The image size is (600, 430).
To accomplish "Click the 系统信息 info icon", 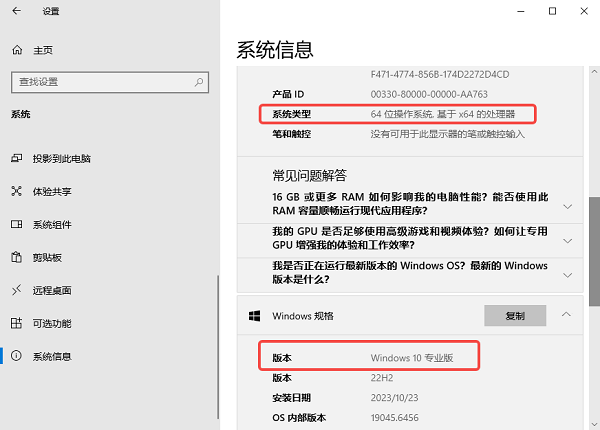I will pyautogui.click(x=16, y=356).
